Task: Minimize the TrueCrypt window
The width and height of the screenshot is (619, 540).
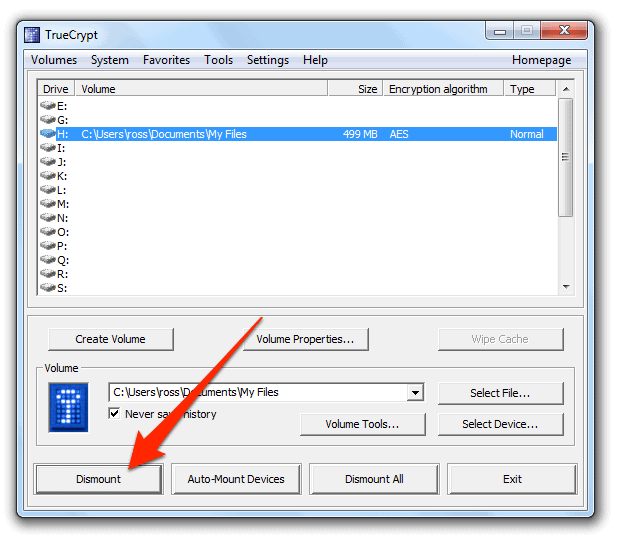Action: coord(500,31)
